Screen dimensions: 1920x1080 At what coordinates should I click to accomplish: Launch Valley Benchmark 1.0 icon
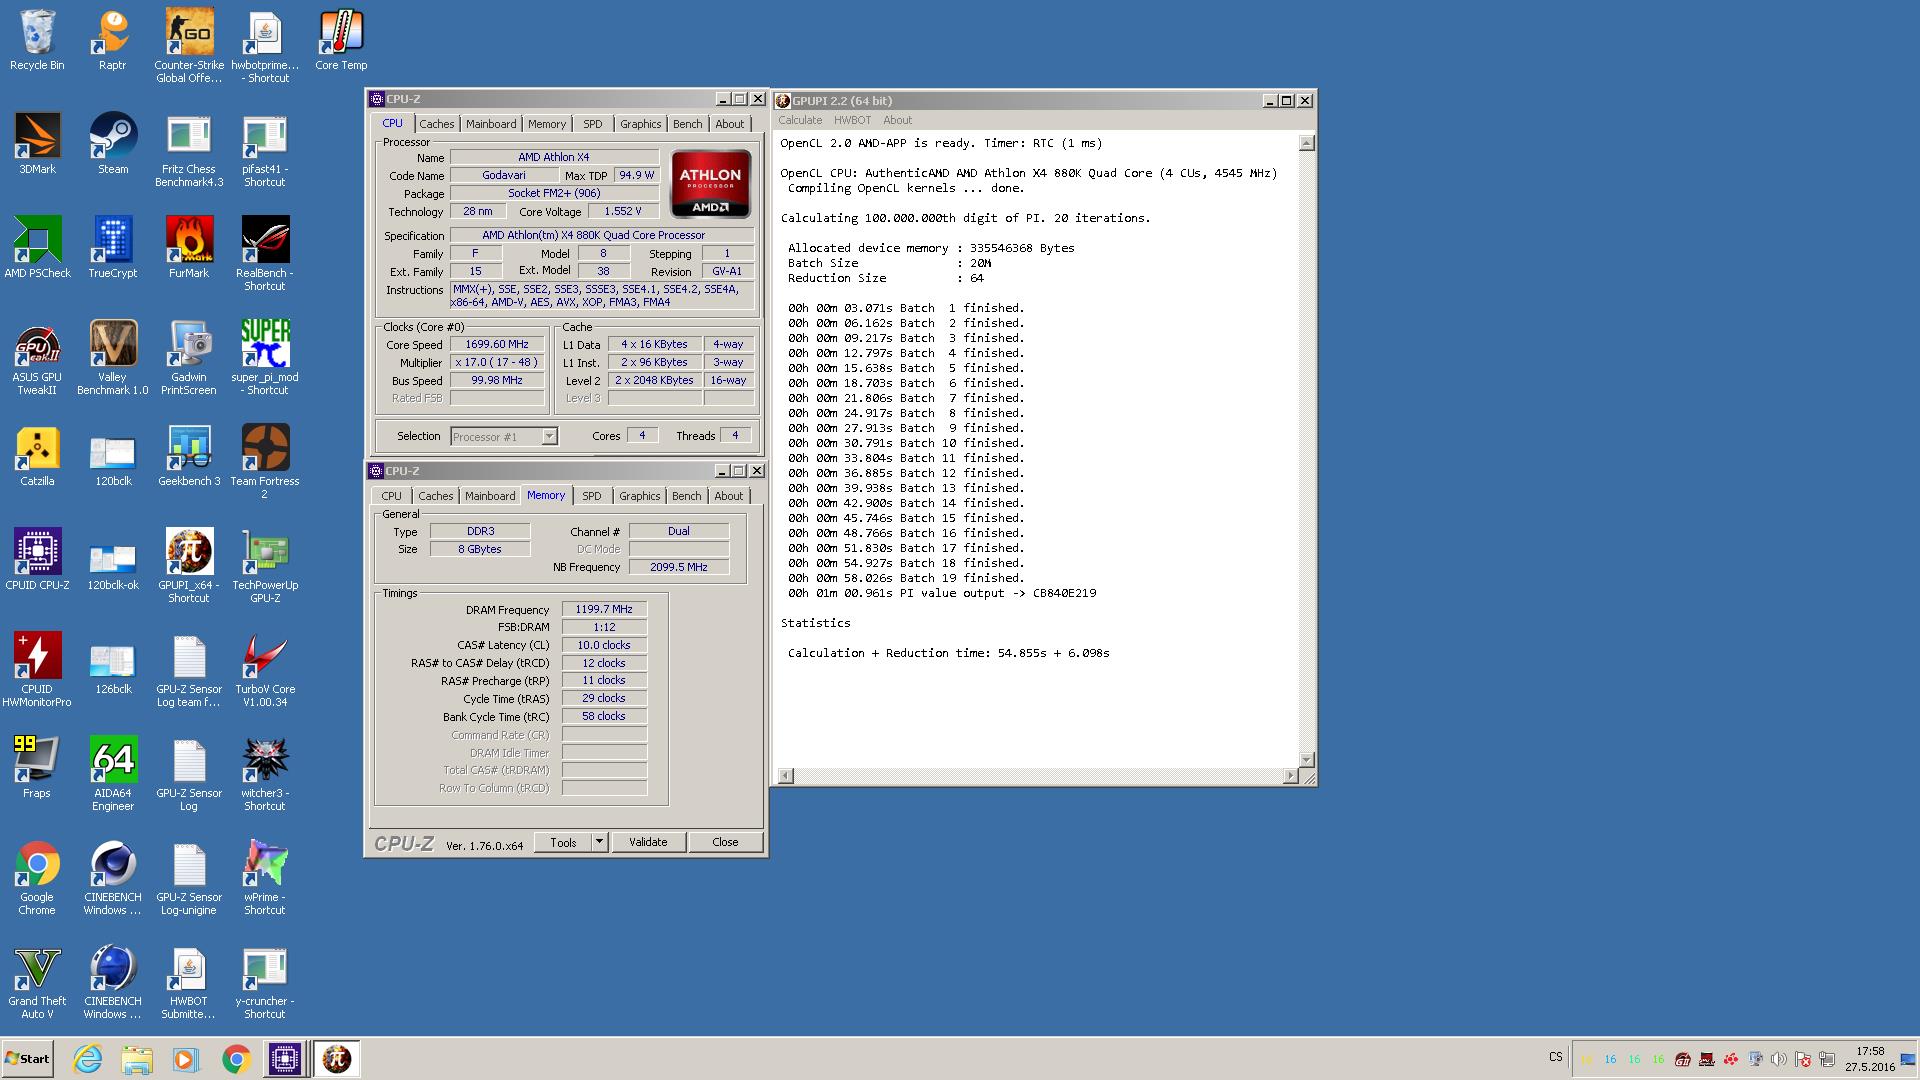tap(113, 358)
